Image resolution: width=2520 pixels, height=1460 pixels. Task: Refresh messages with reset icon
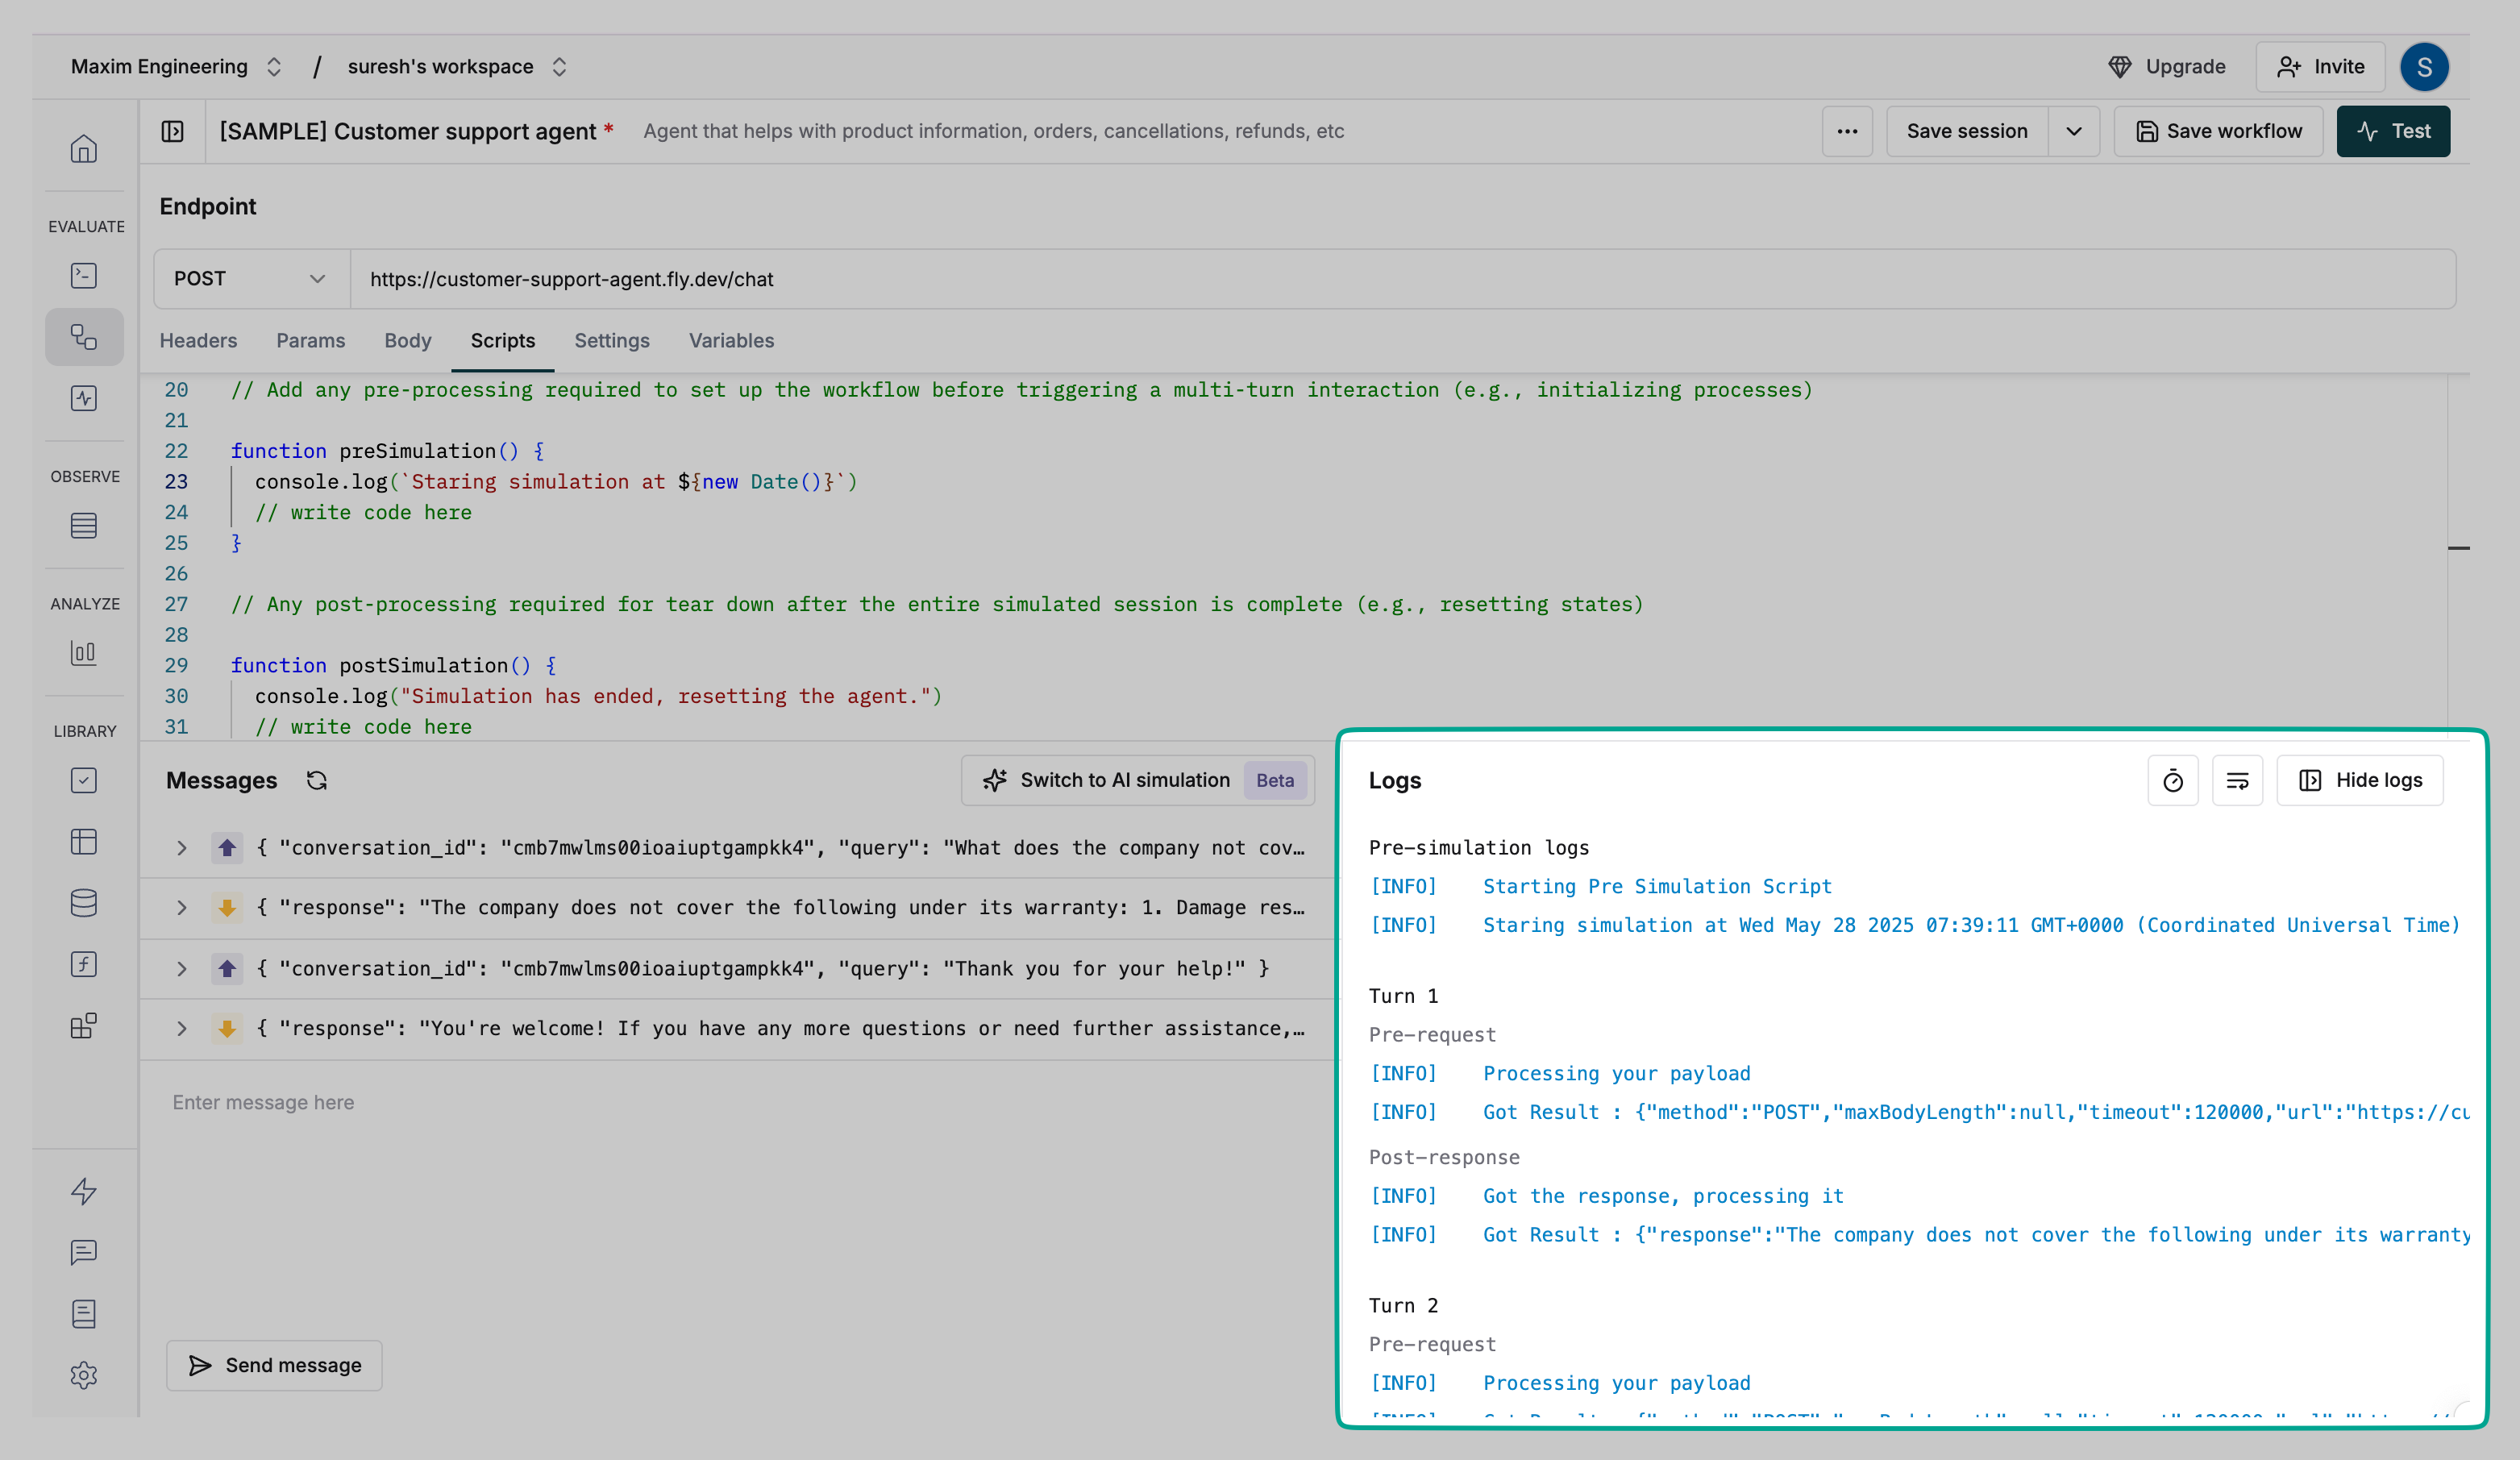(x=317, y=780)
